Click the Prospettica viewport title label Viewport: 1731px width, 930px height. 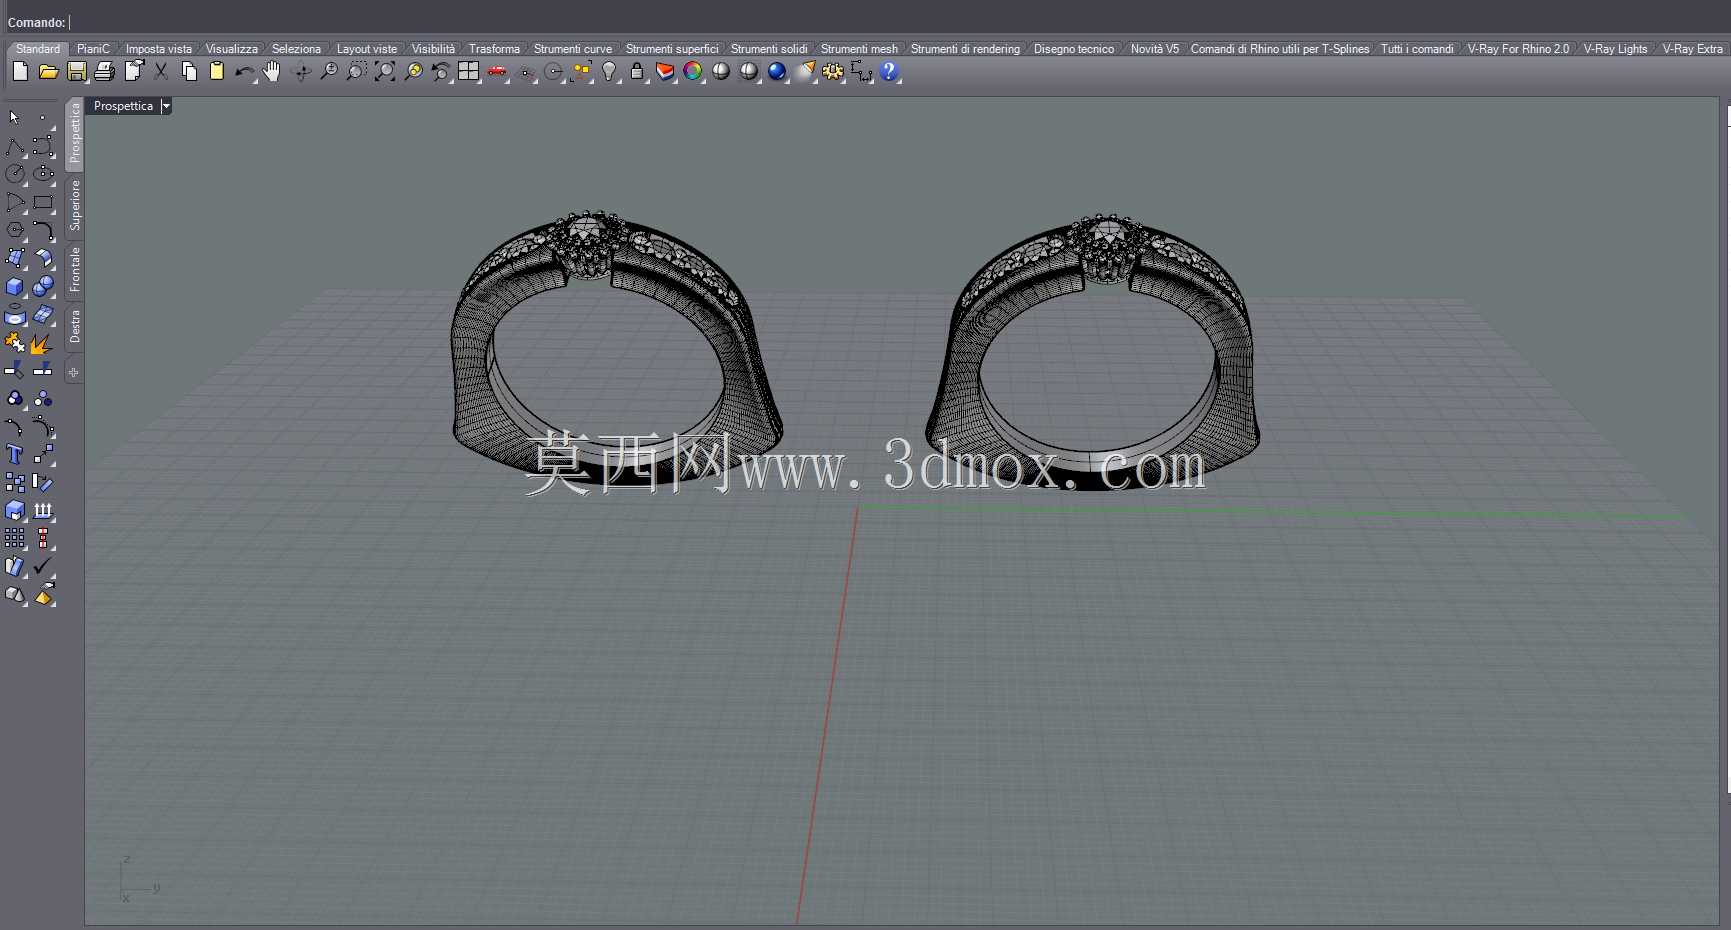click(x=123, y=106)
